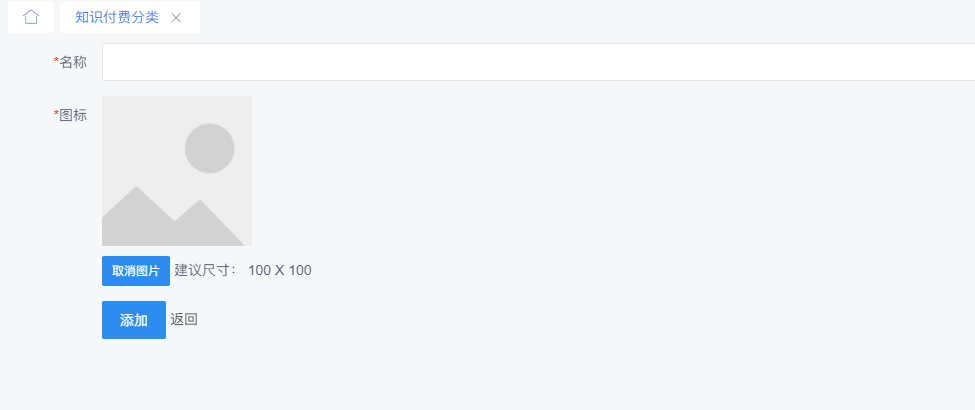Image resolution: width=975 pixels, height=410 pixels.
Task: Click the 100 X 100 size text
Action: (280, 270)
